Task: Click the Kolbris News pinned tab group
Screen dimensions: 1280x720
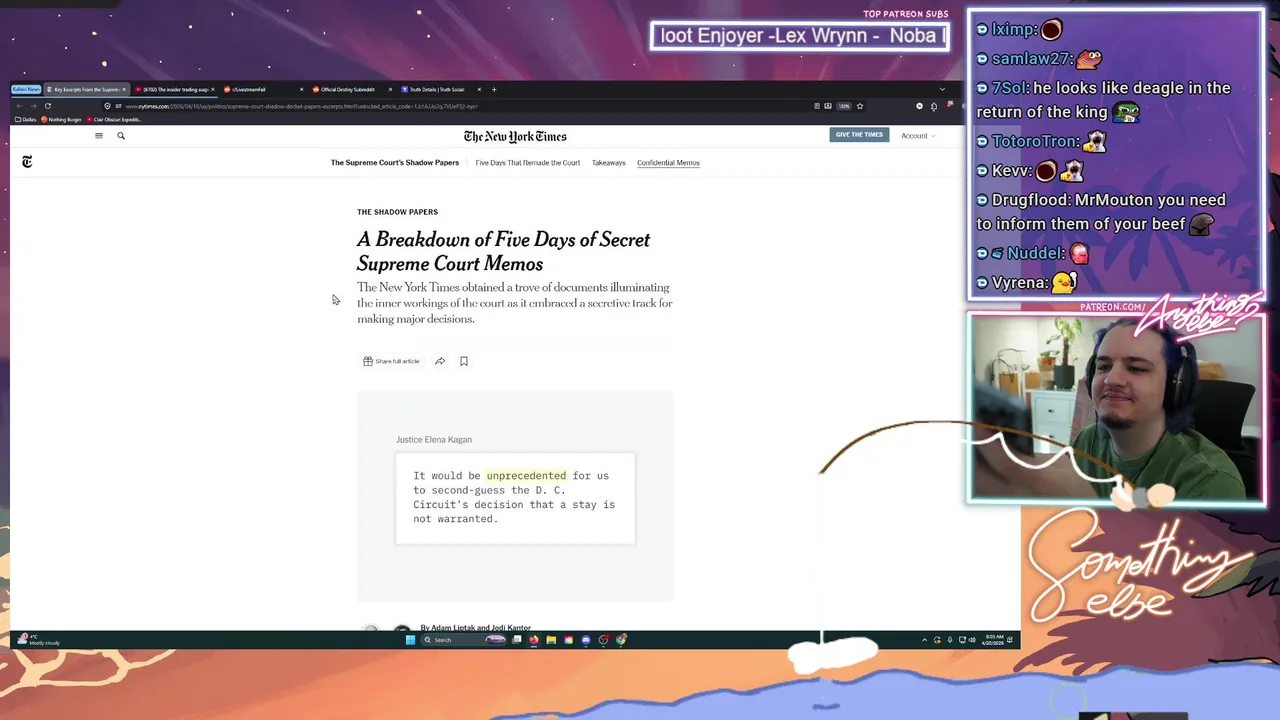Action: tap(26, 90)
